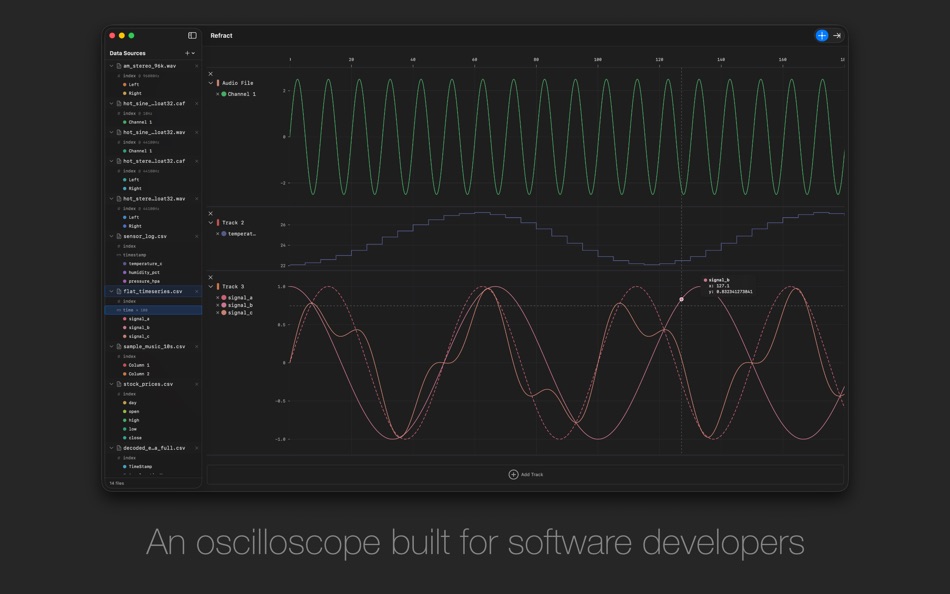The height and width of the screenshot is (594, 950).
Task: Collapse the Track 2 chevron
Action: [x=211, y=223]
